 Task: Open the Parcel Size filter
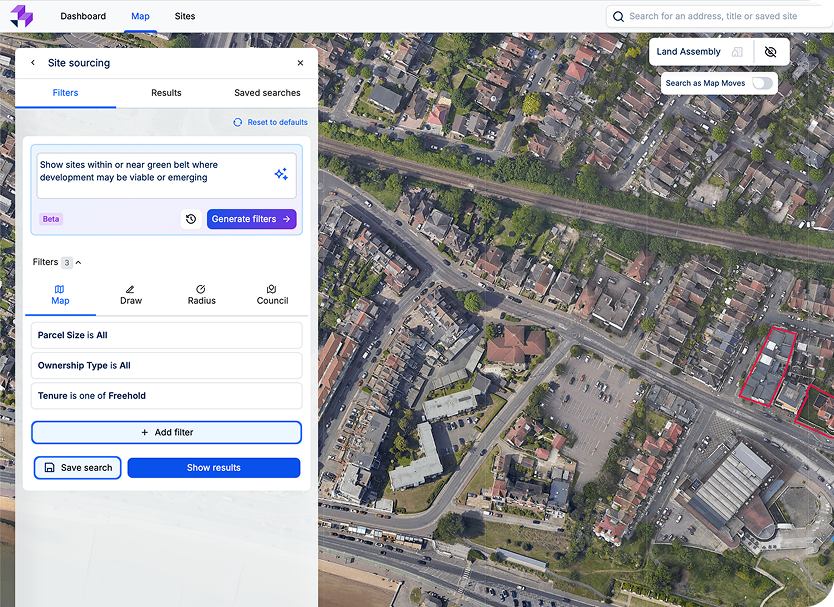[x=166, y=335]
